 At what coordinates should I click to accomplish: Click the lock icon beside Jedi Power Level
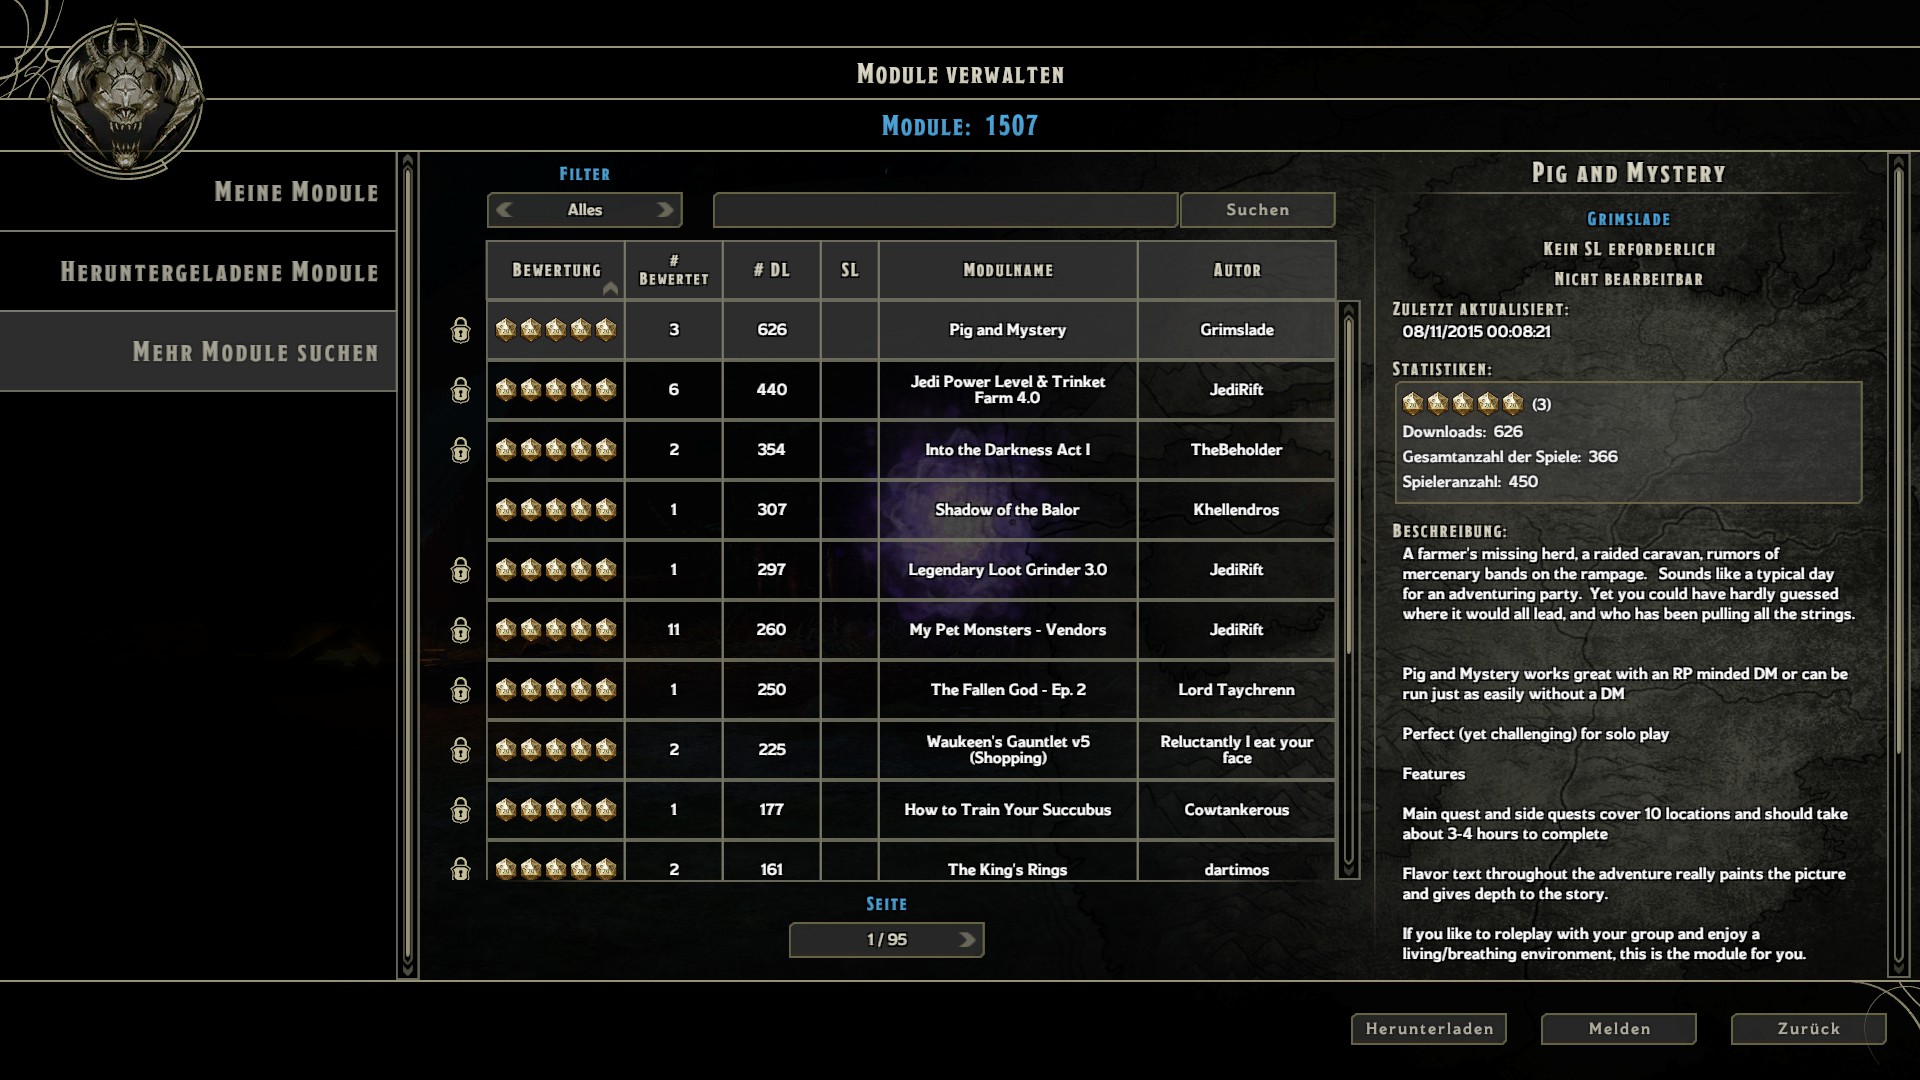click(x=460, y=390)
